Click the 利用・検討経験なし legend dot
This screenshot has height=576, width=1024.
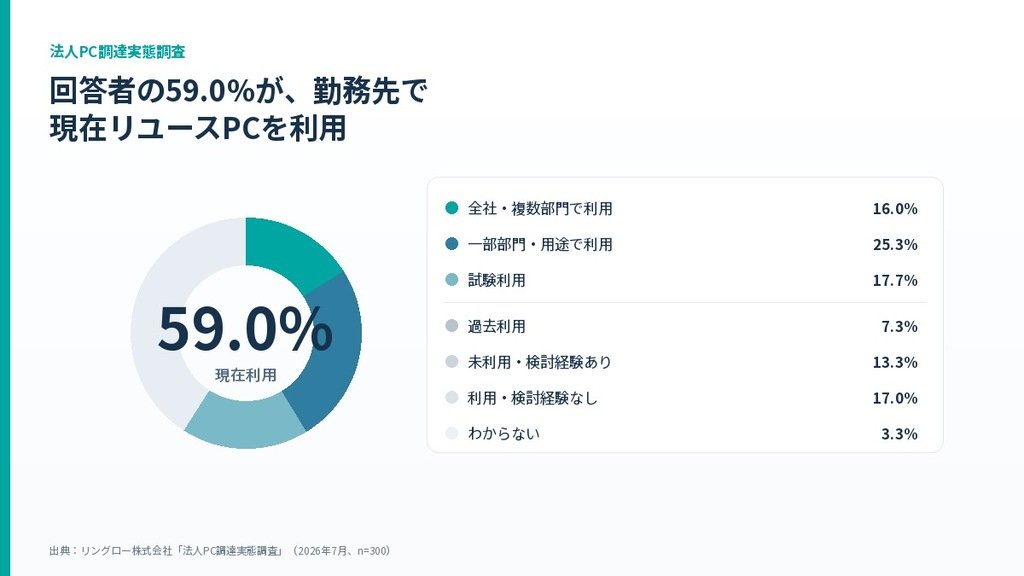point(451,397)
